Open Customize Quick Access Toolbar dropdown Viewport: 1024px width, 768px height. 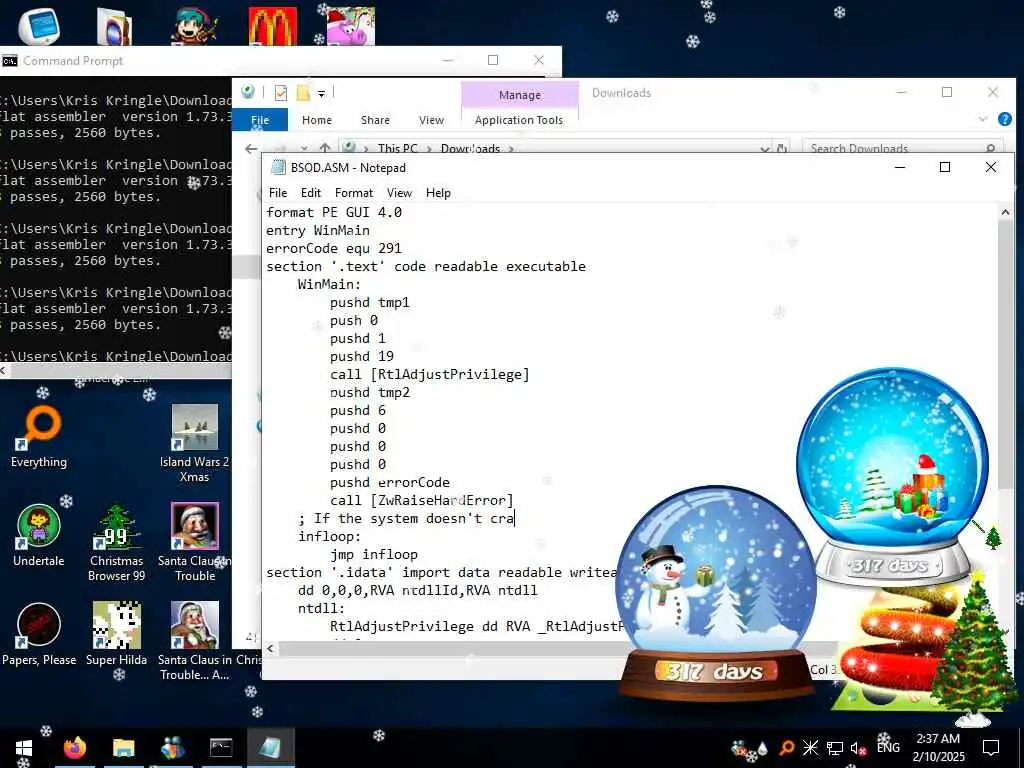click(321, 94)
